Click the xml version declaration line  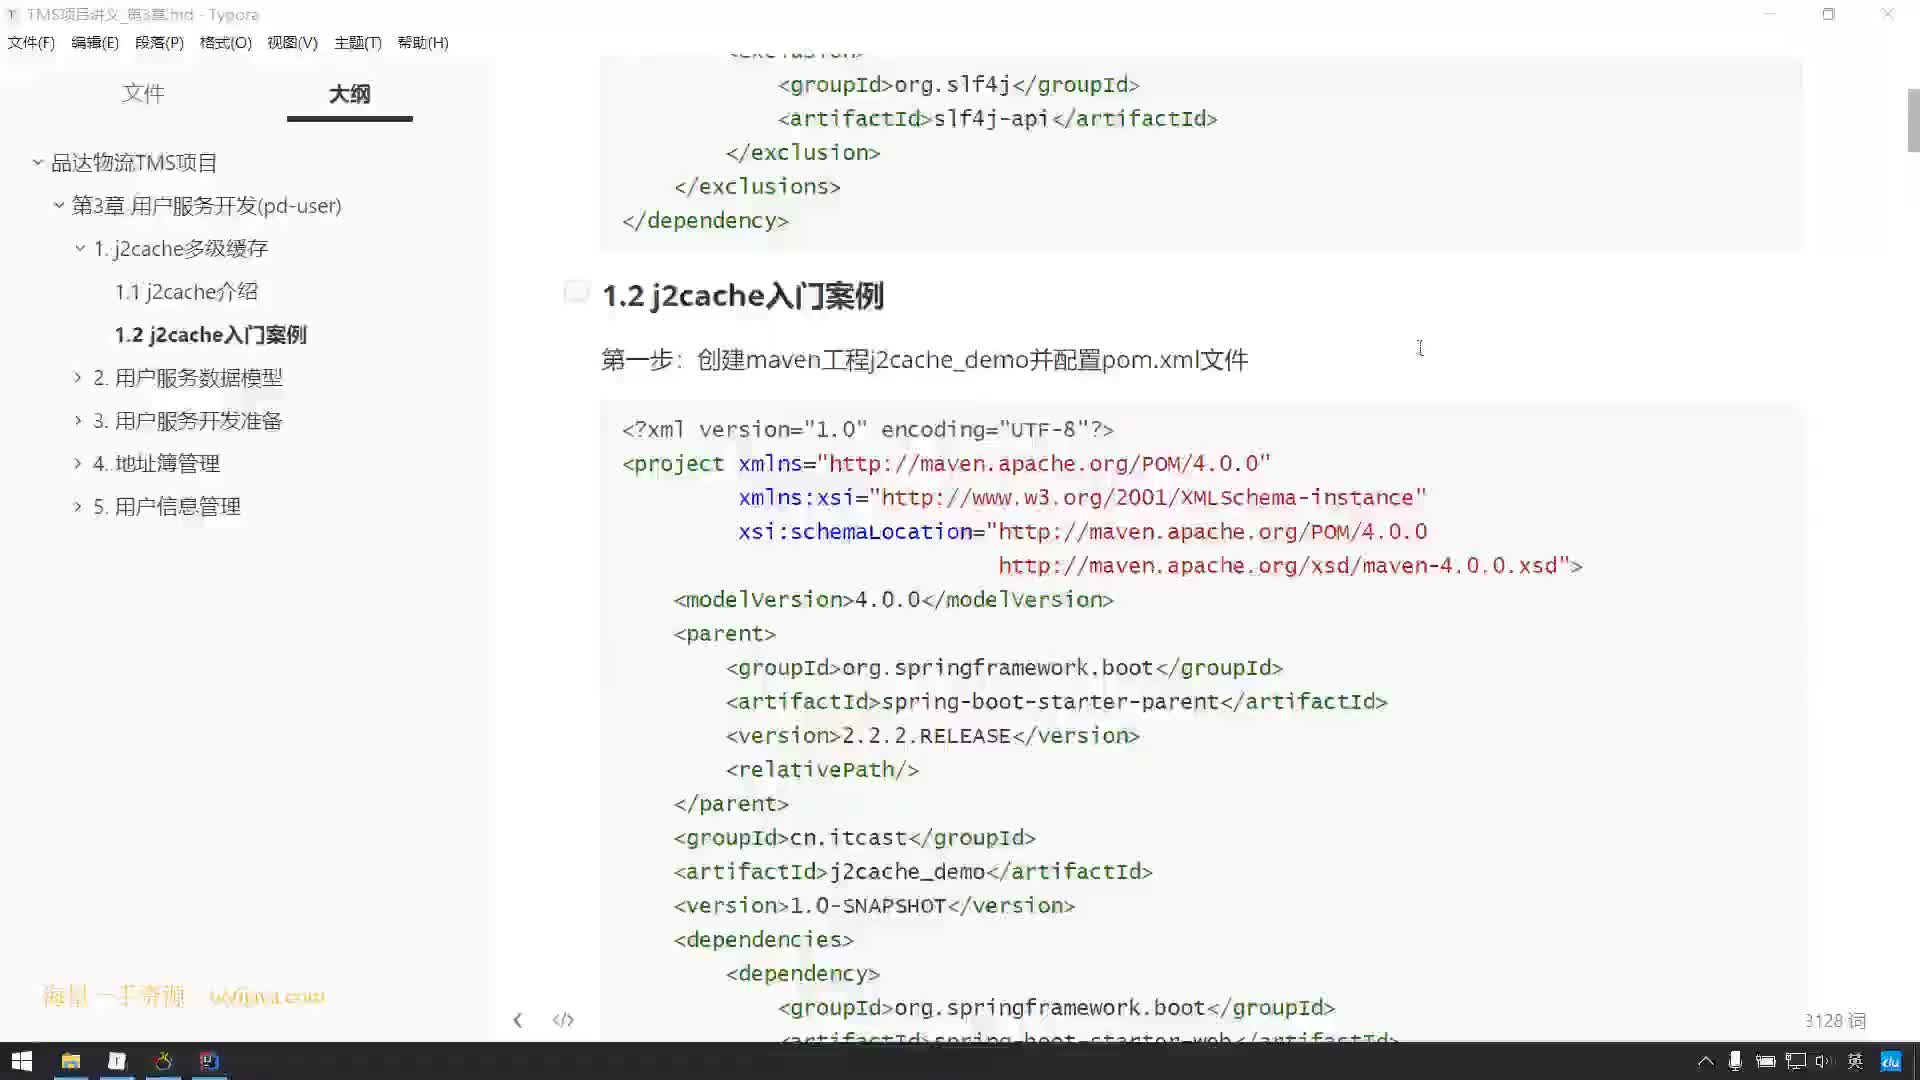coord(867,429)
